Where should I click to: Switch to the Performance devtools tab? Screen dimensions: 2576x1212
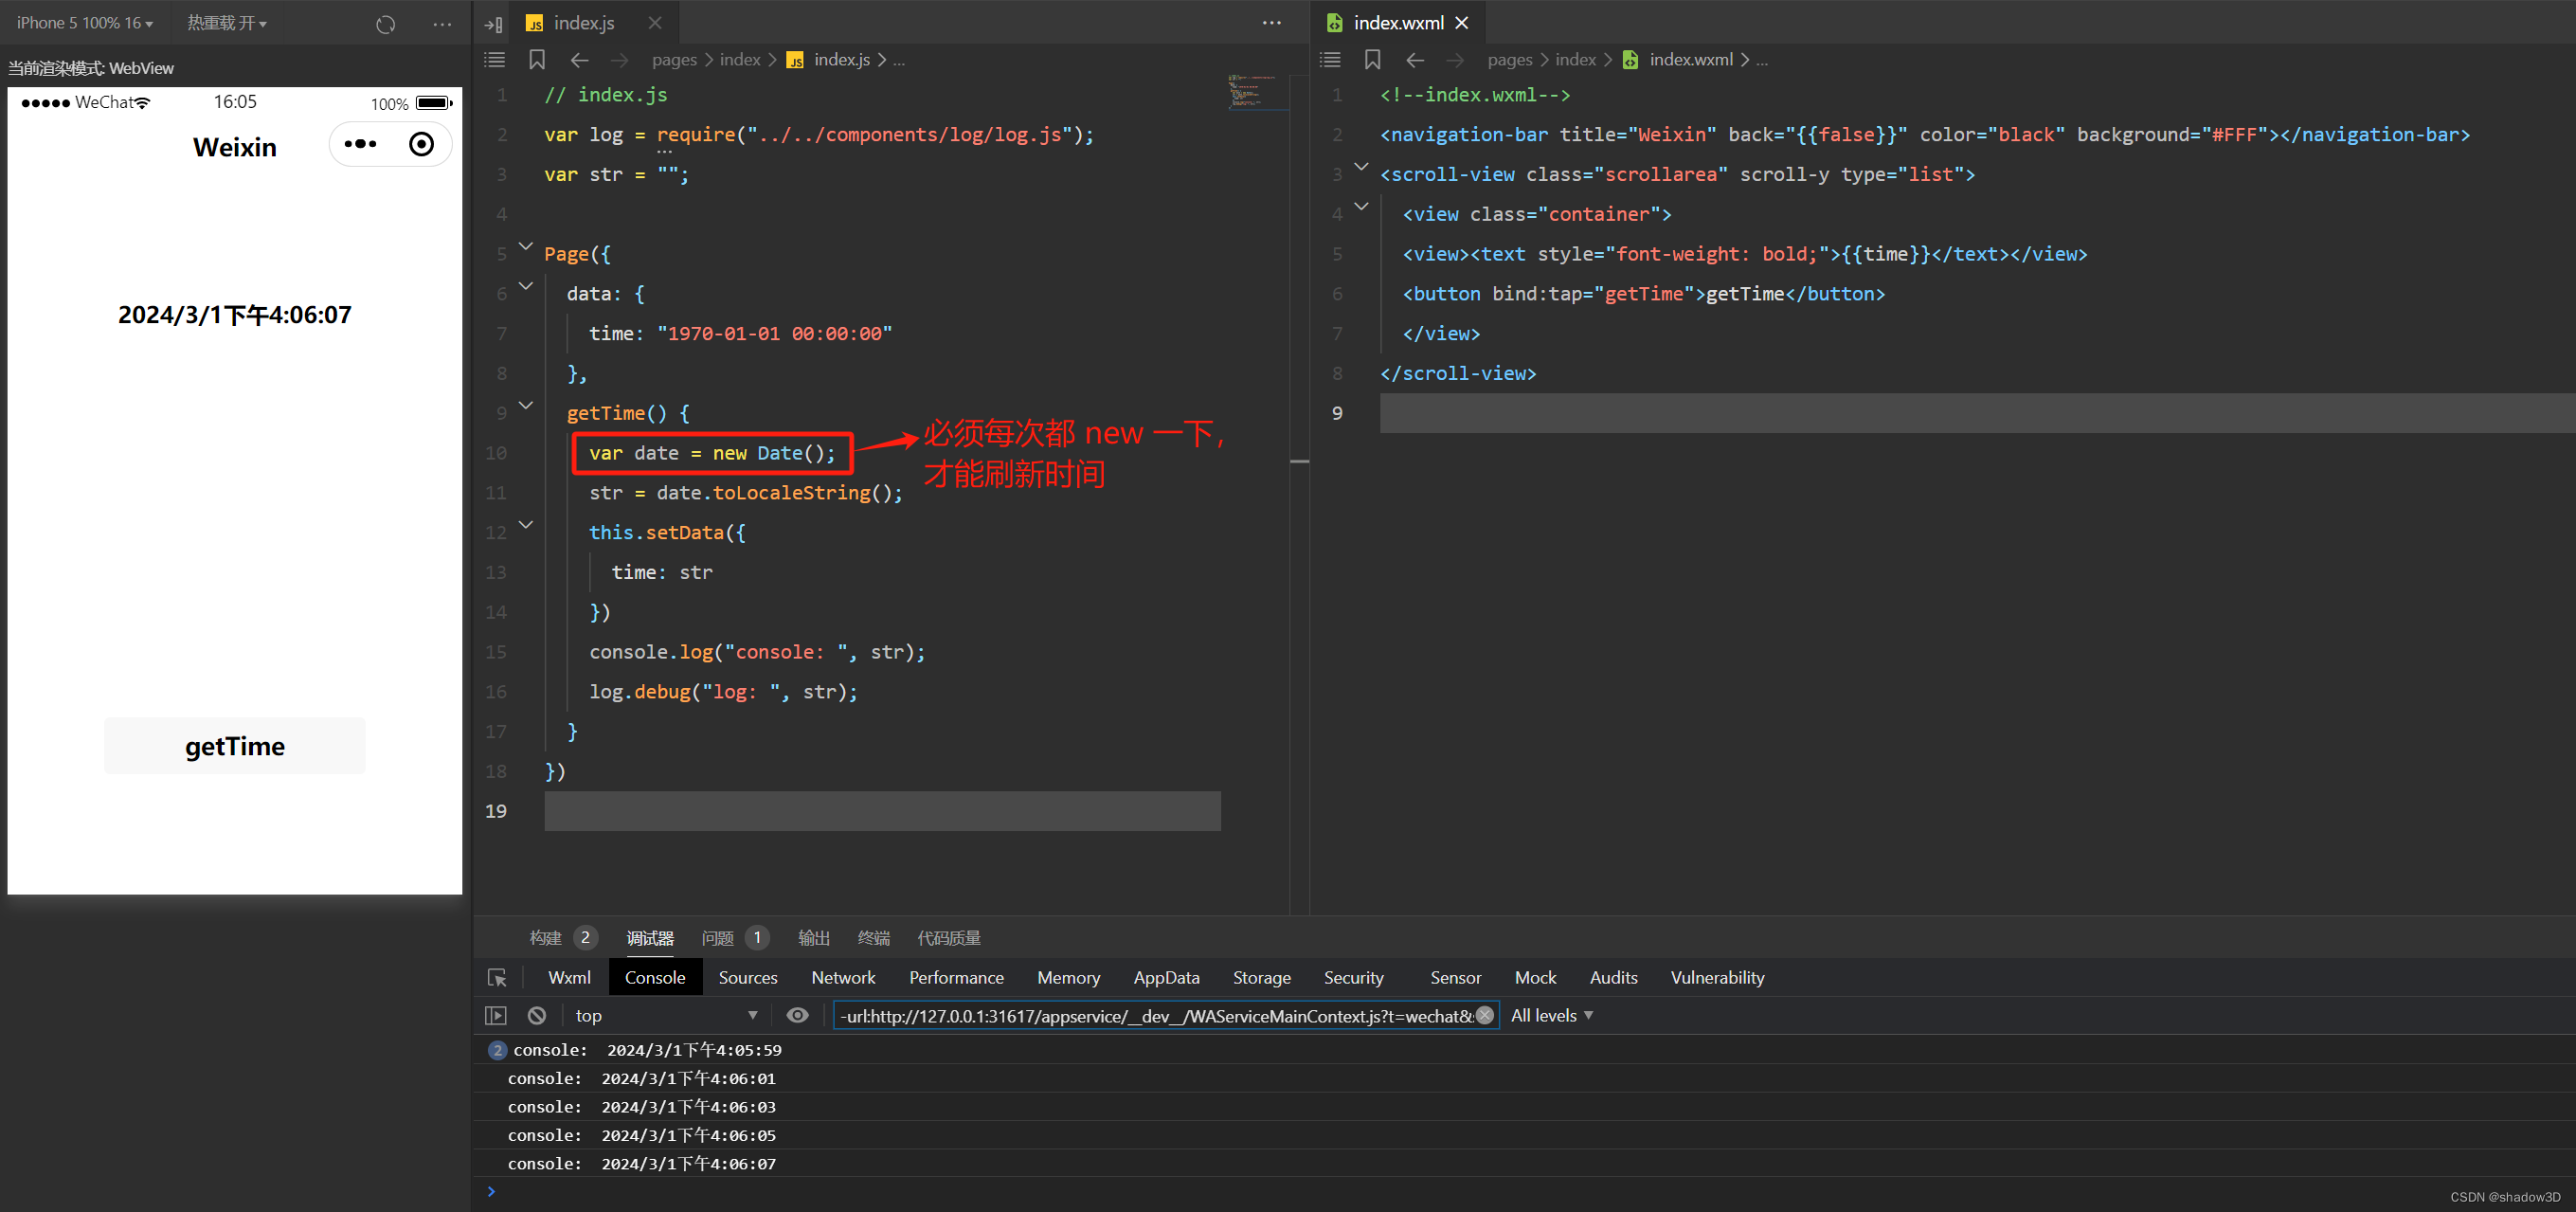pyautogui.click(x=956, y=978)
